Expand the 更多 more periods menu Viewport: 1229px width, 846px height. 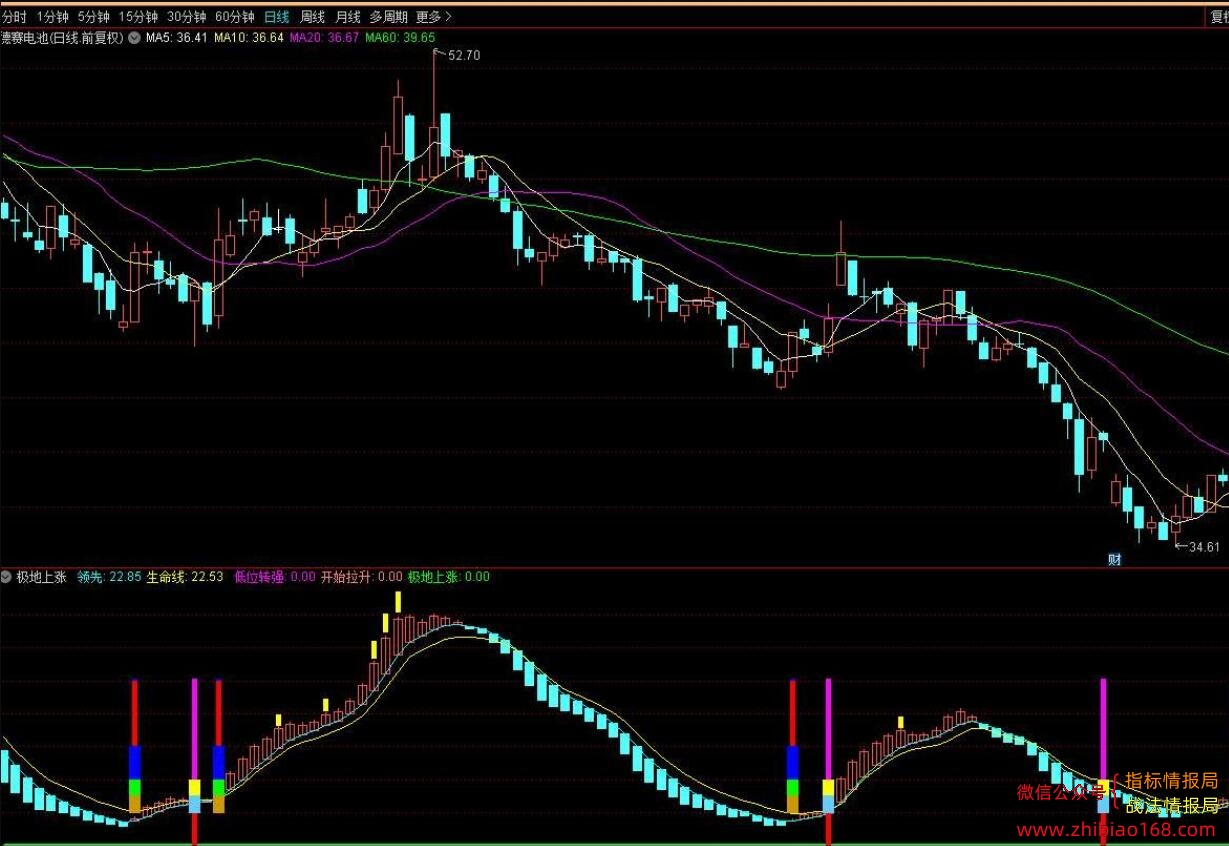point(433,17)
